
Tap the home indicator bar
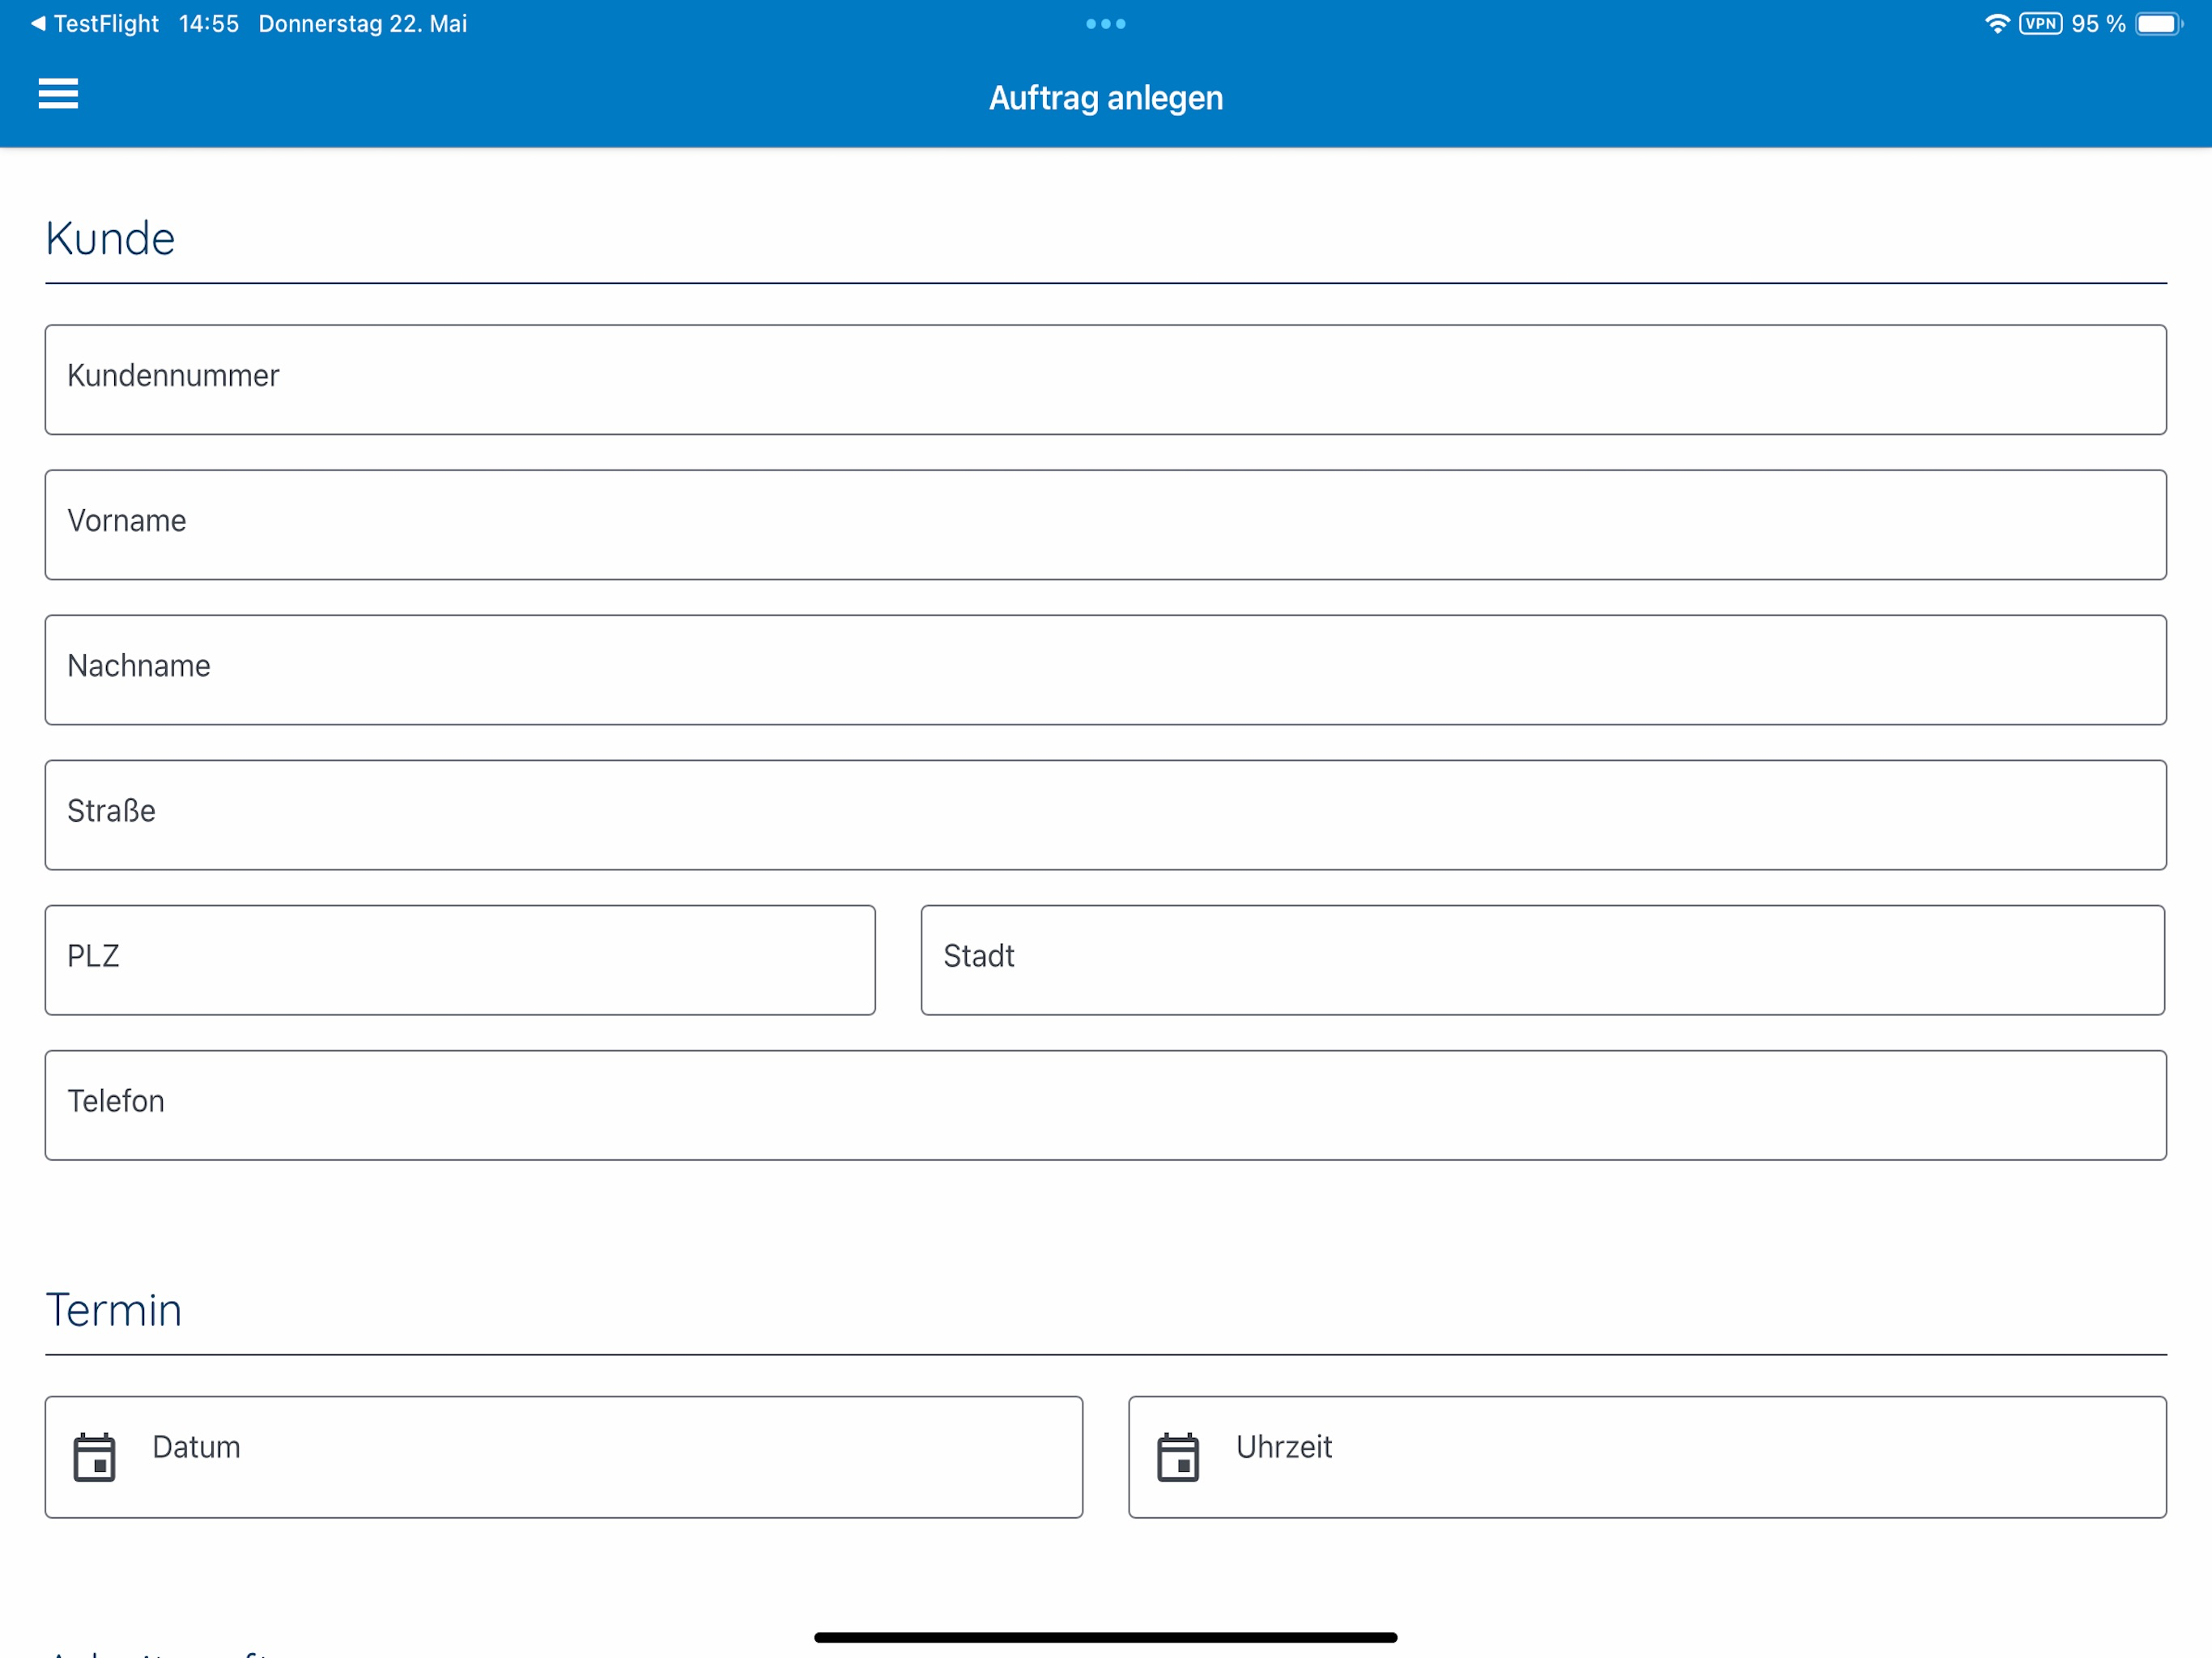1106,1637
